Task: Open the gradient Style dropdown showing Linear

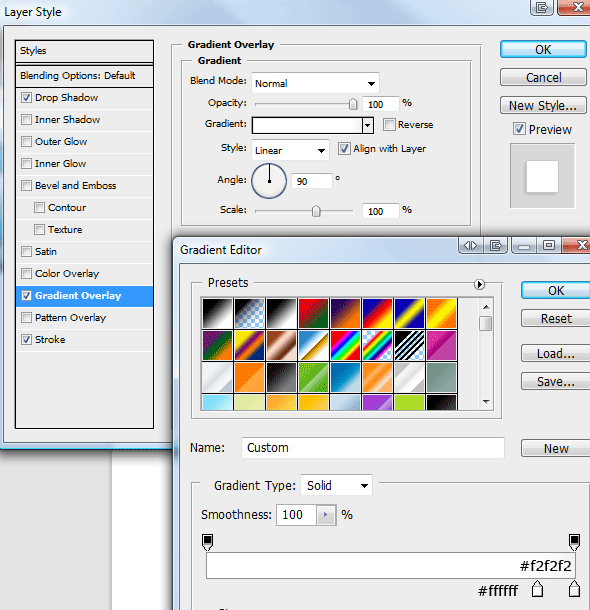Action: coord(290,150)
